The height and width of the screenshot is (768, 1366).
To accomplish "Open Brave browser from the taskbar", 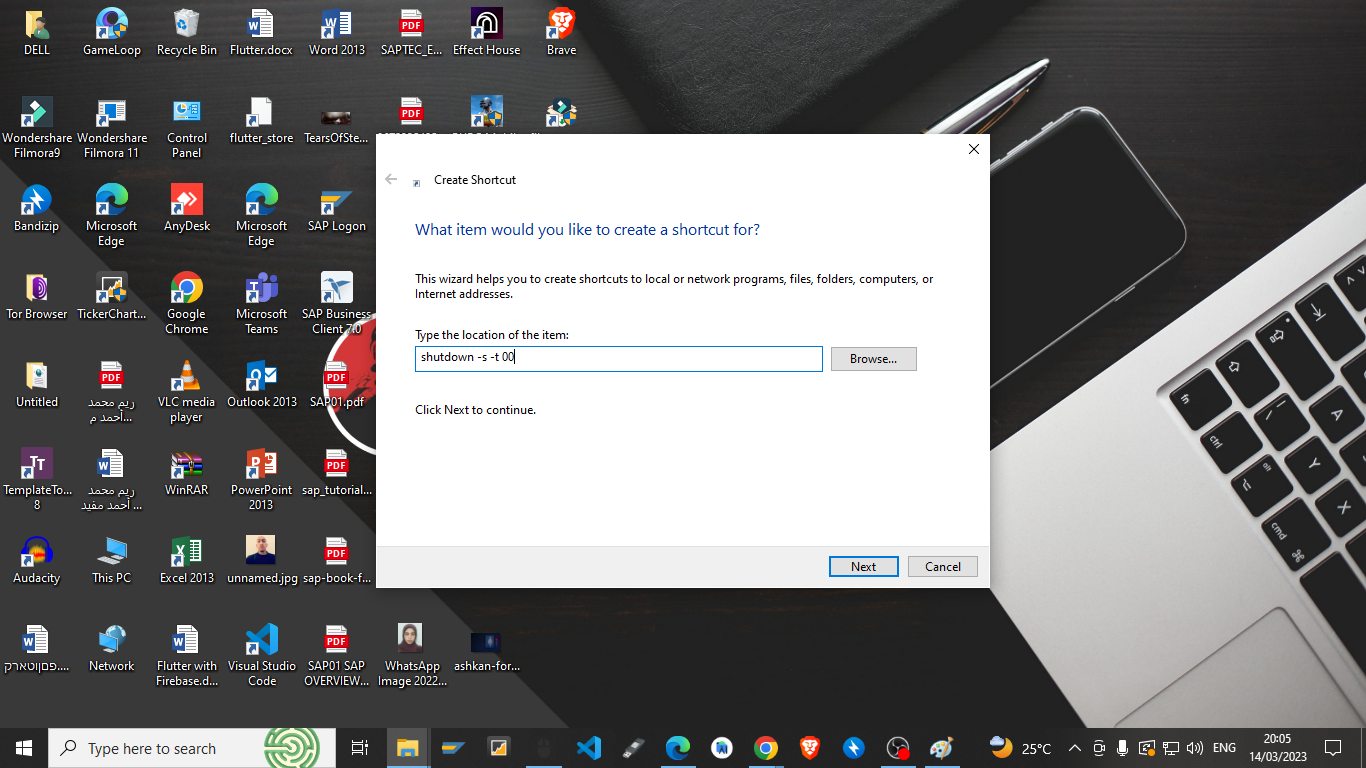I will pos(810,748).
